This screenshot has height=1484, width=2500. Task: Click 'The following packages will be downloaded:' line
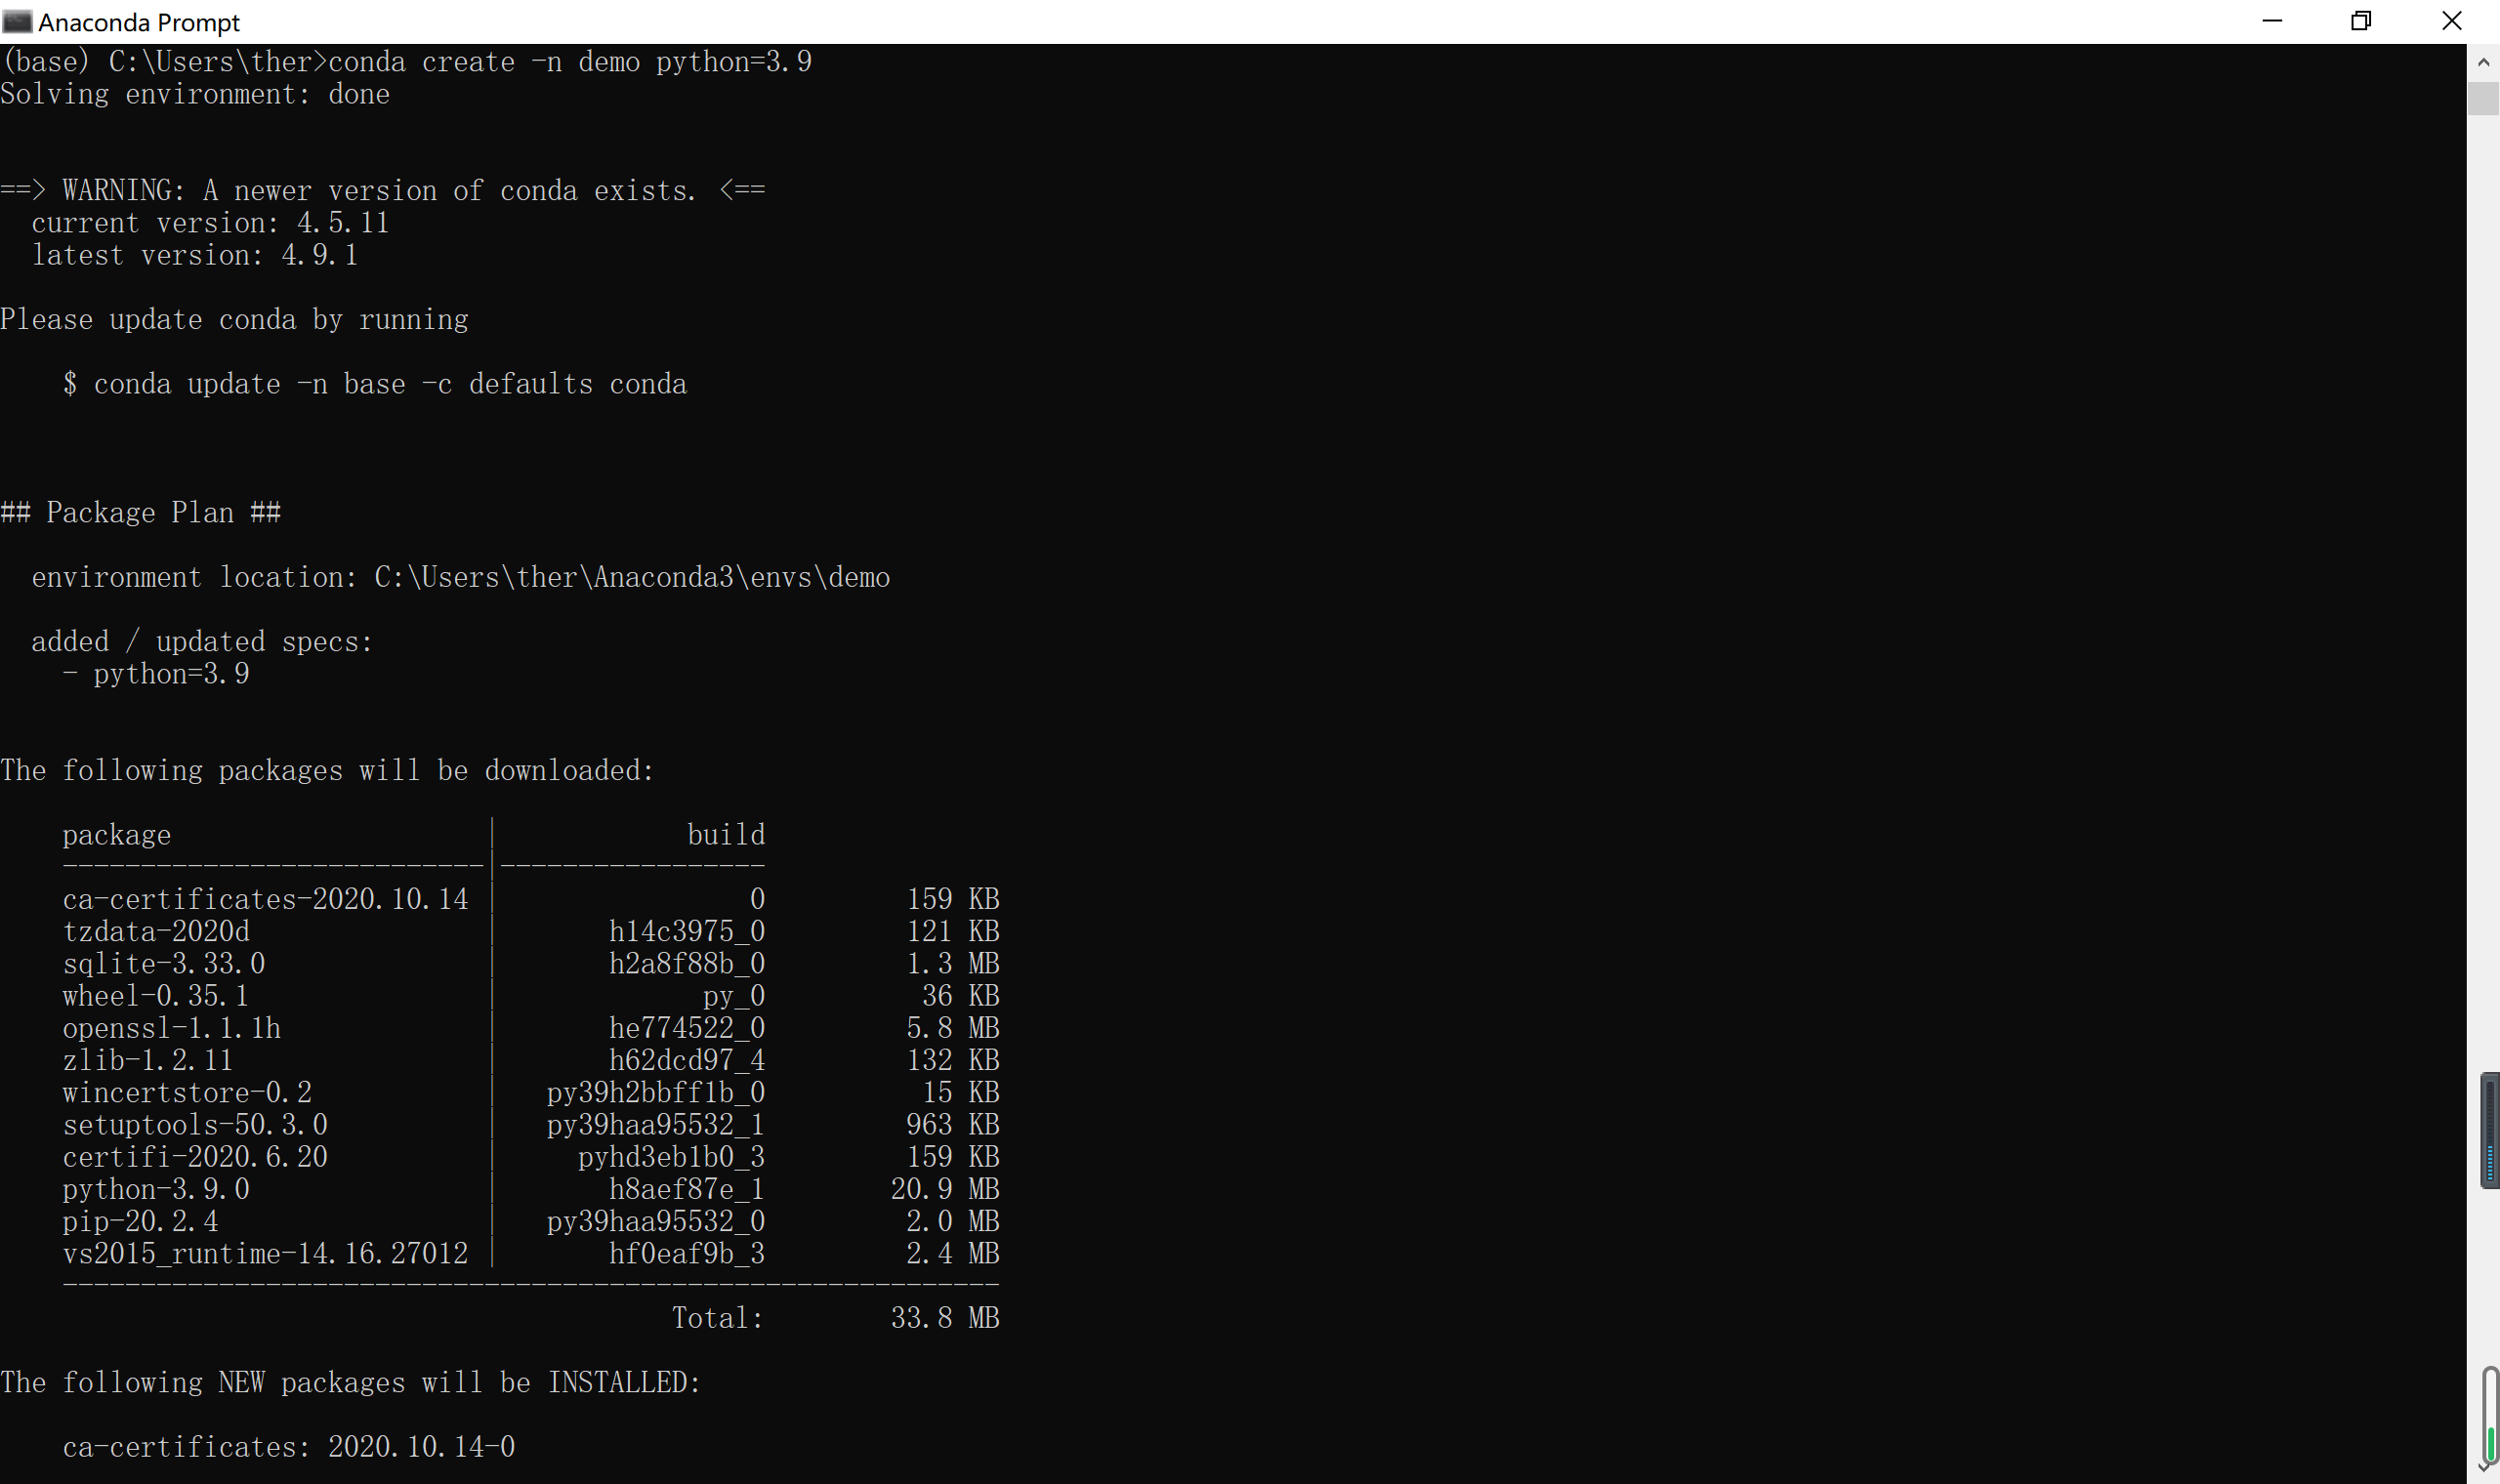tap(327, 770)
